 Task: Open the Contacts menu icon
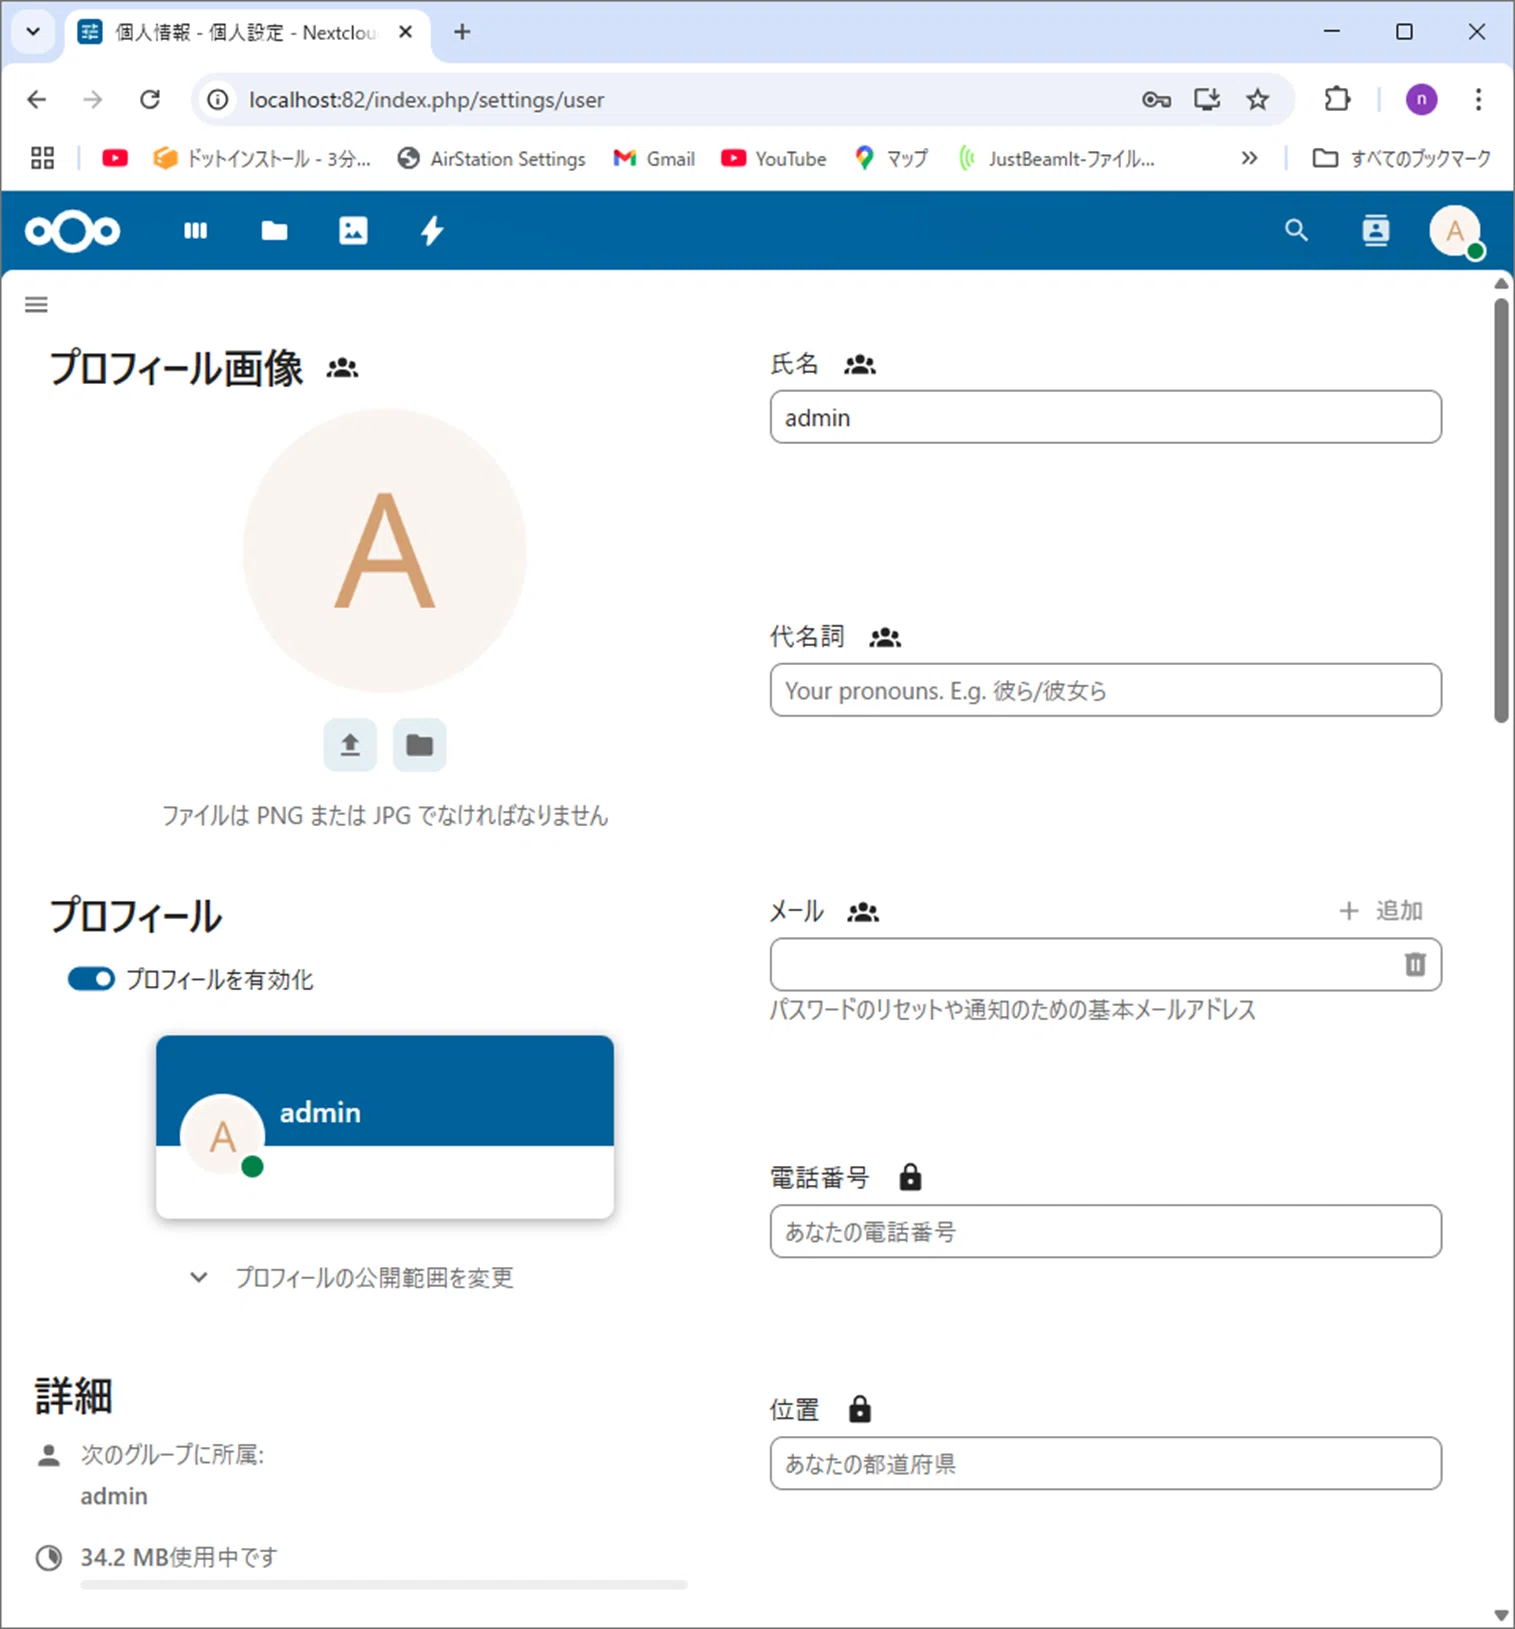[x=1376, y=231]
